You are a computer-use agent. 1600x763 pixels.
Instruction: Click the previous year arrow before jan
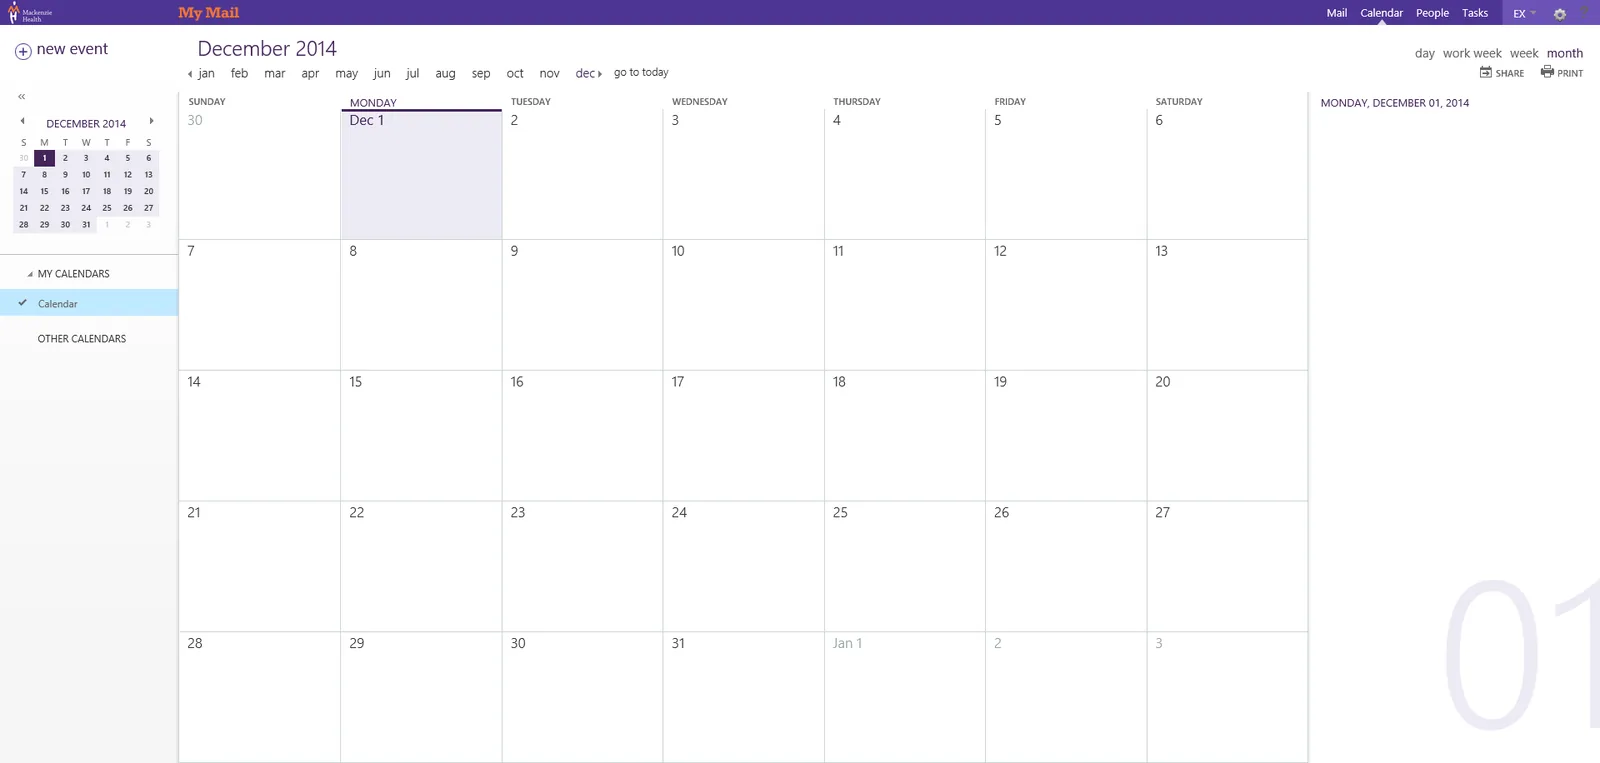pyautogui.click(x=190, y=74)
